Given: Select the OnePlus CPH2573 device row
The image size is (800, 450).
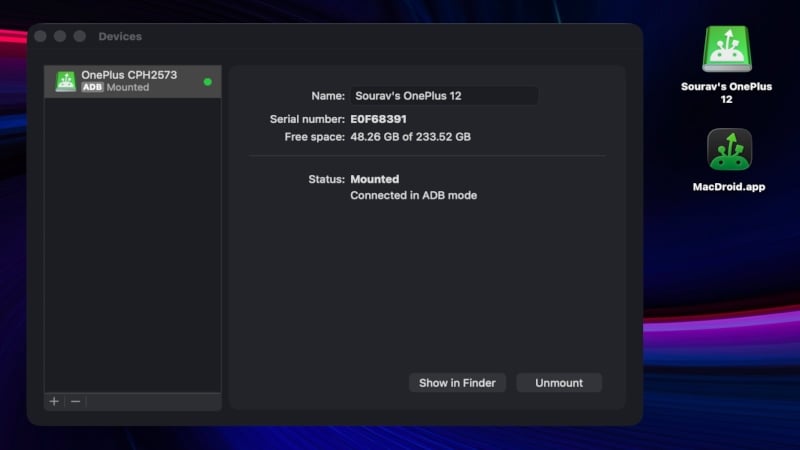Looking at the screenshot, I should [133, 81].
